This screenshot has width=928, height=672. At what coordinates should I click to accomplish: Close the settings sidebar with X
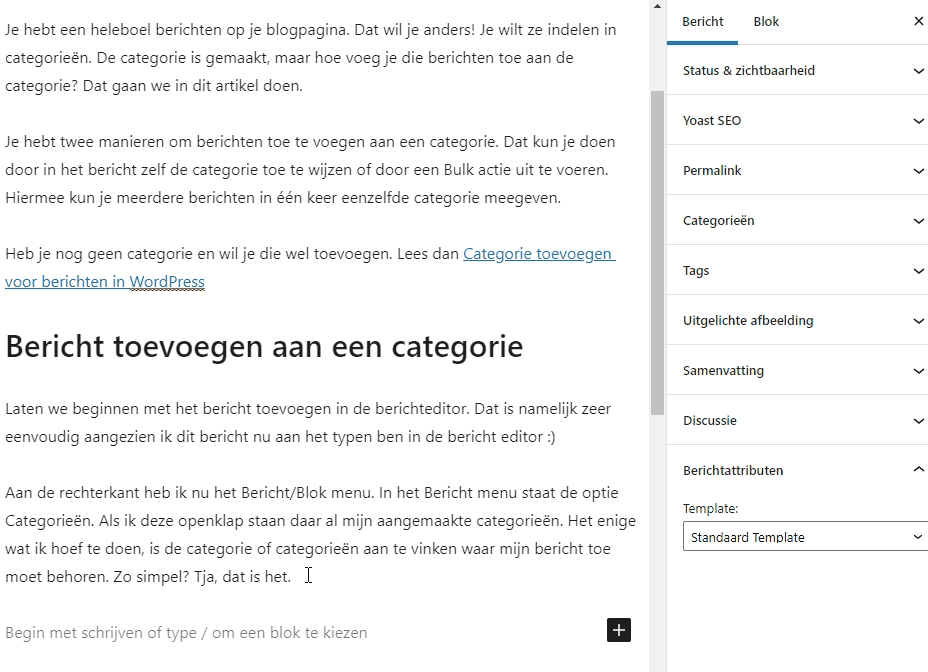pyautogui.click(x=918, y=21)
